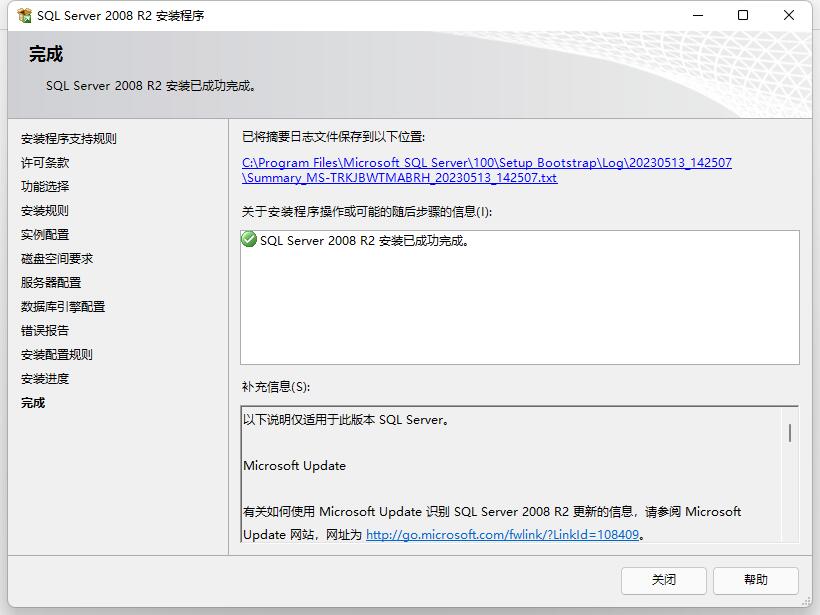This screenshot has height=615, width=820.
Task: Click the 补充信息(S) label
Action: 276,387
